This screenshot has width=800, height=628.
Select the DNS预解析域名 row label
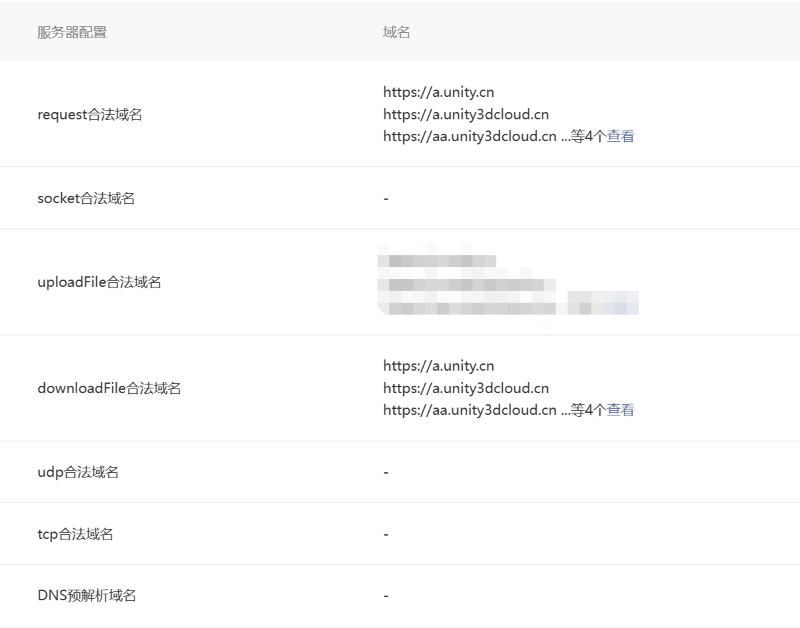point(87,596)
